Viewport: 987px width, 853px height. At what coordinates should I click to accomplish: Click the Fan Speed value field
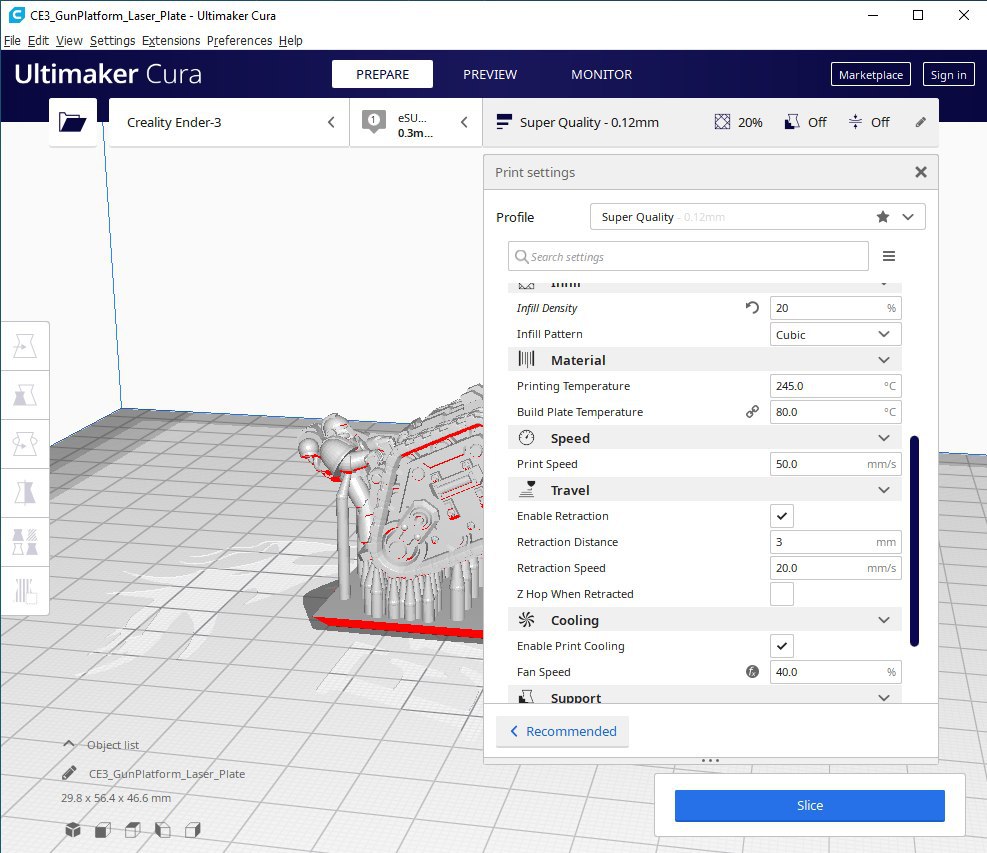(x=835, y=672)
